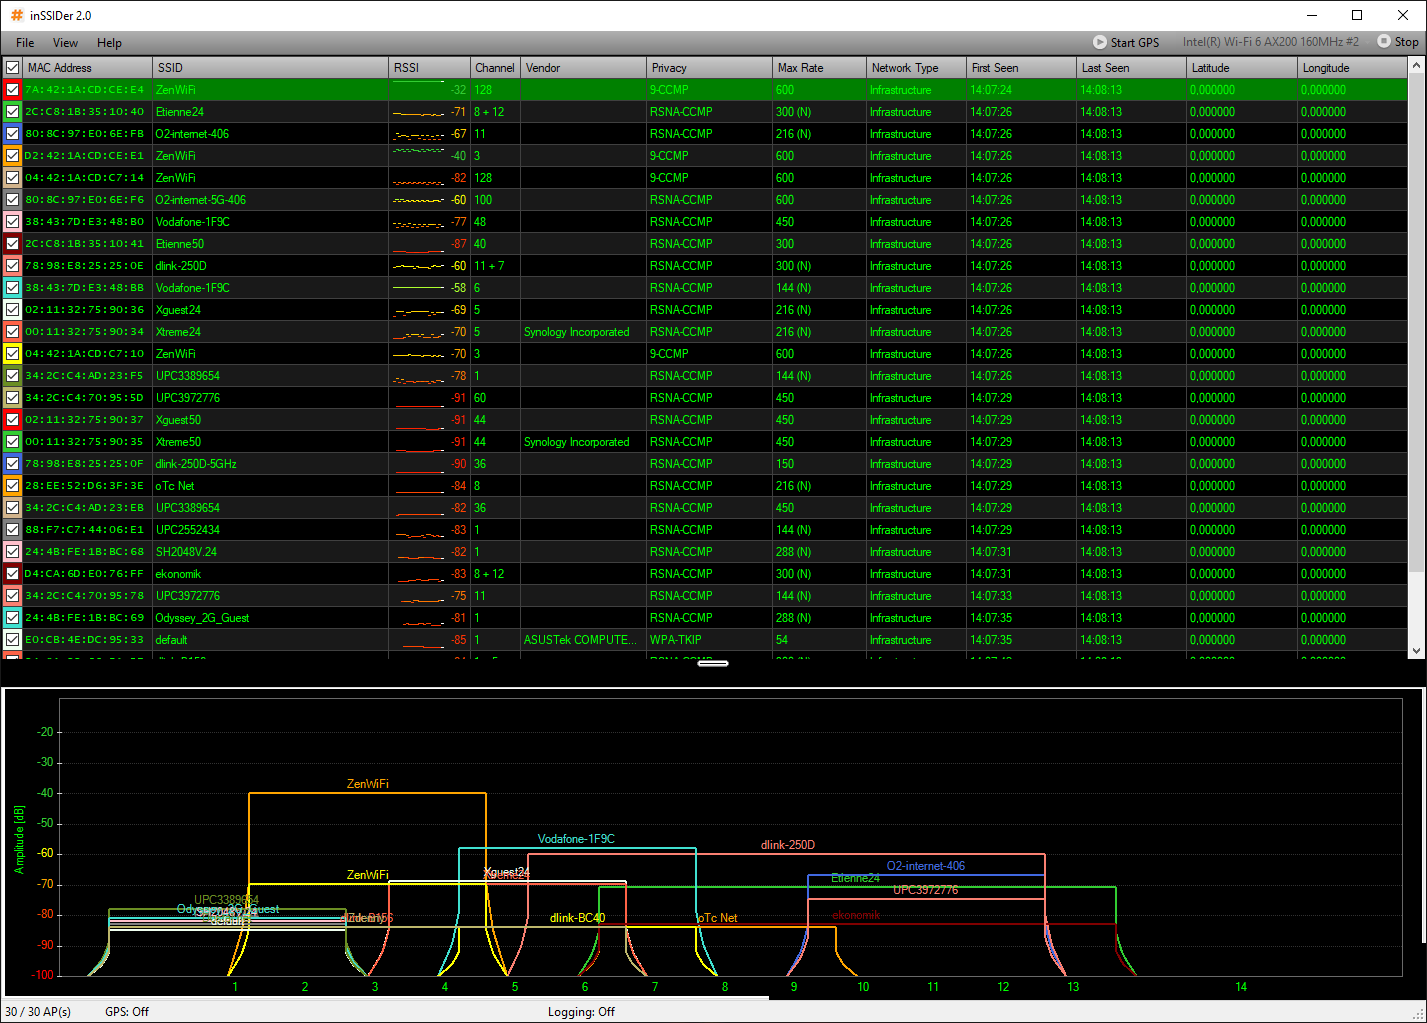Open the View menu
The height and width of the screenshot is (1023, 1427).
tap(65, 43)
